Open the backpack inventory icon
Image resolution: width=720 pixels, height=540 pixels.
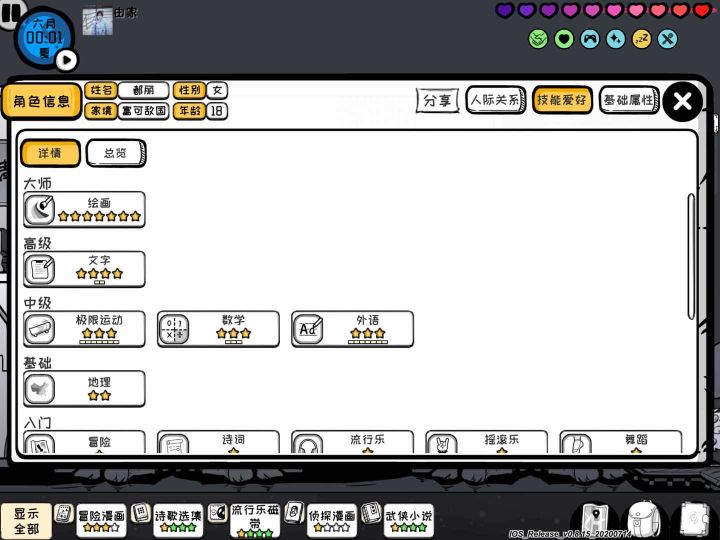pos(643,521)
